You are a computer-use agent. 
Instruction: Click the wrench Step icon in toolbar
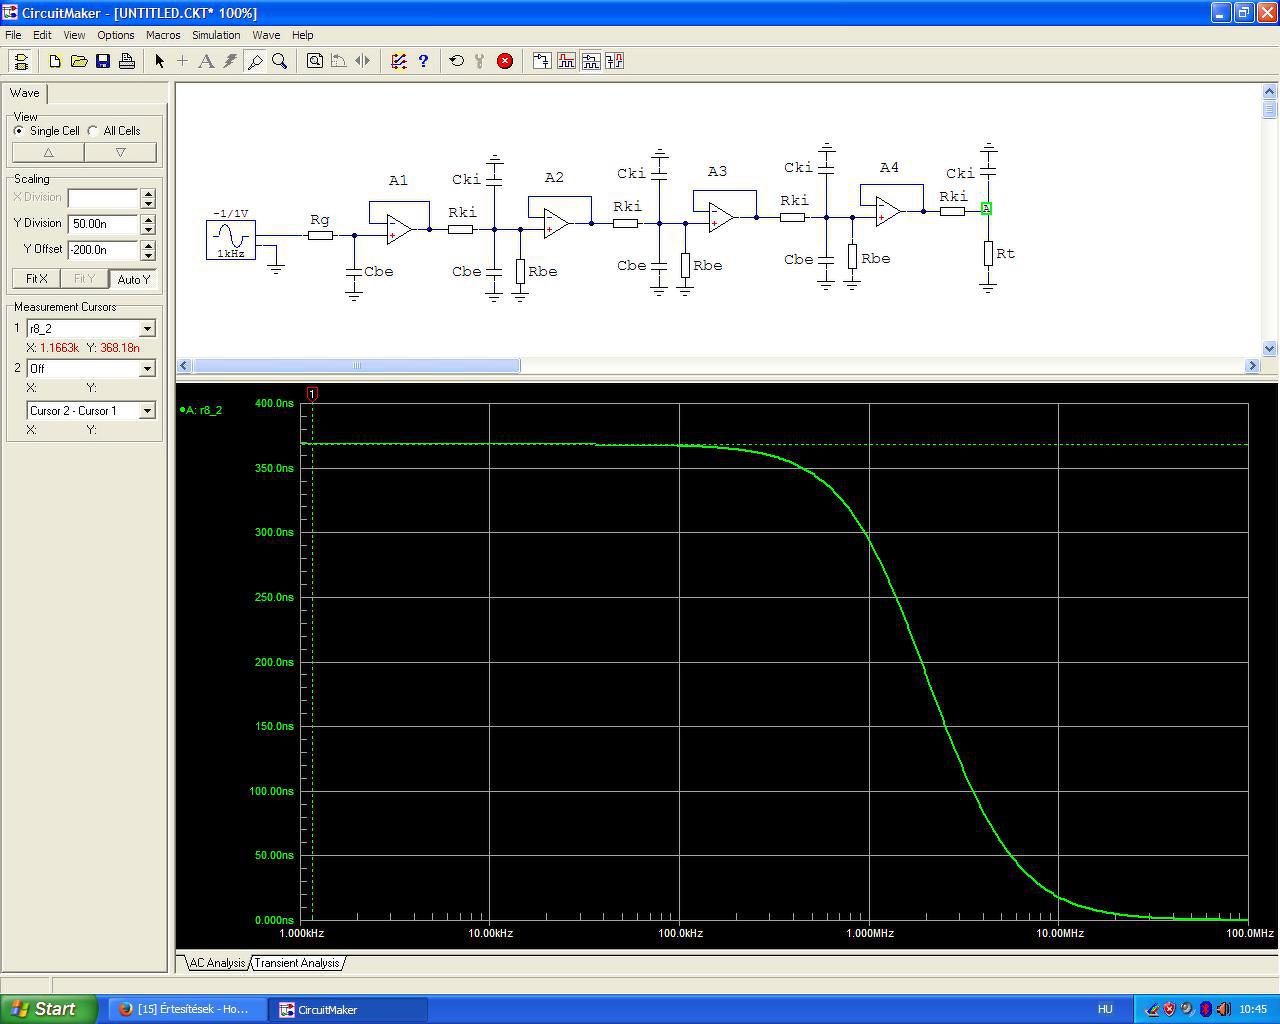[x=480, y=61]
